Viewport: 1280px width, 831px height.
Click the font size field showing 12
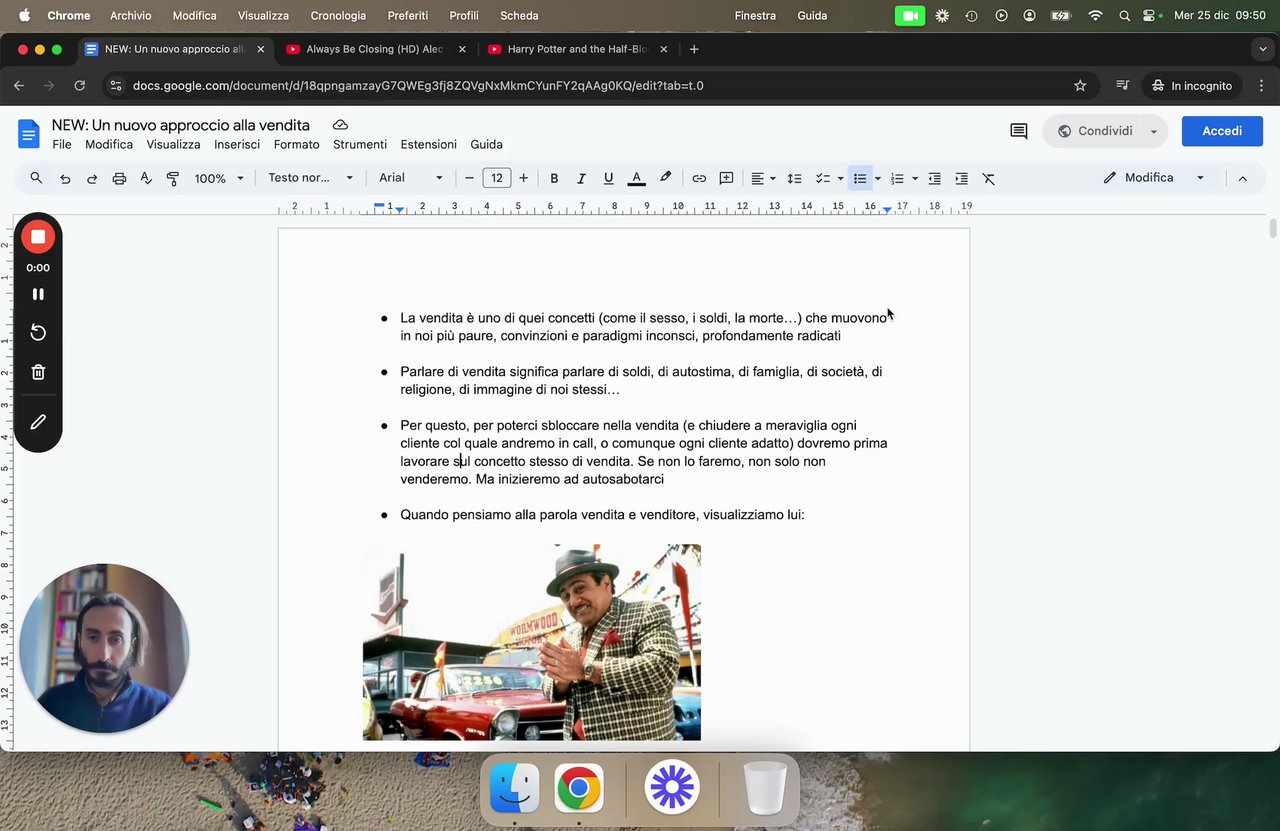click(x=496, y=178)
